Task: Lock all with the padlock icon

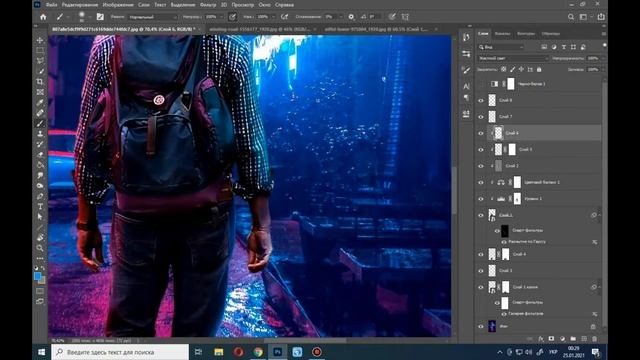Action: [539, 69]
